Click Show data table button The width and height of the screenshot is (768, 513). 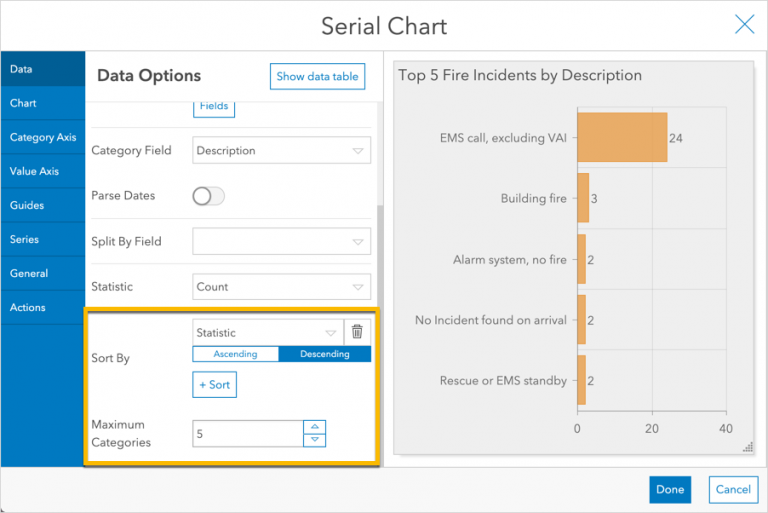318,76
